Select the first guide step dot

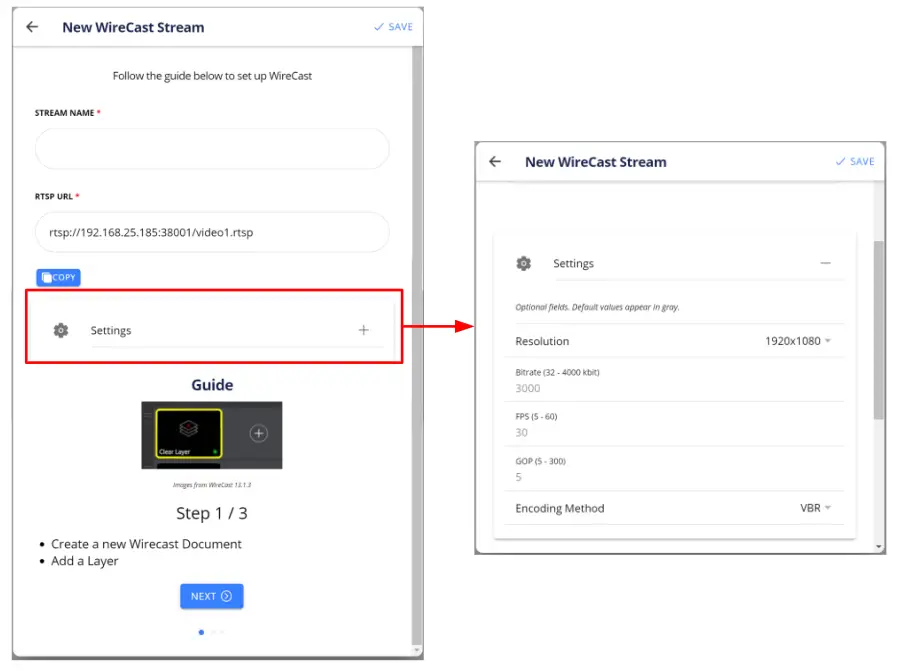click(201, 632)
